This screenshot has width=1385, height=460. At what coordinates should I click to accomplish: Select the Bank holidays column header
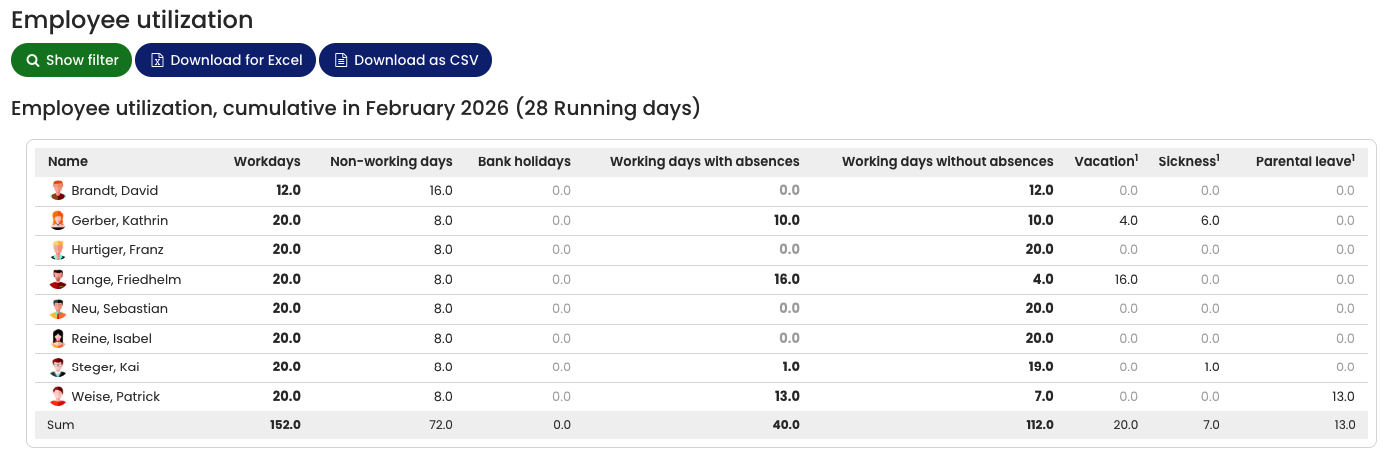524,162
